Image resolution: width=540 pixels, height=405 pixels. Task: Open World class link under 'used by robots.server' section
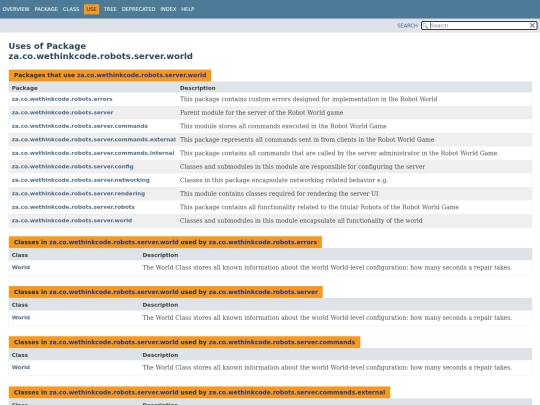click(x=21, y=318)
